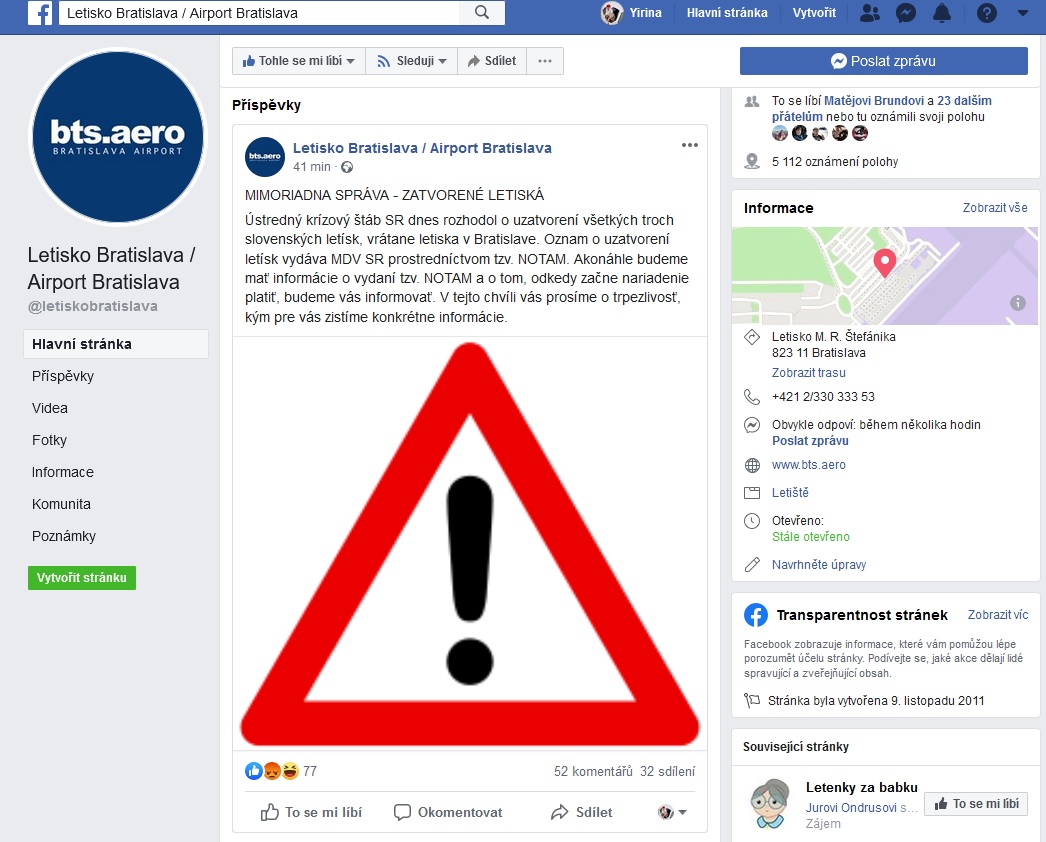
Task: Open the notifications bell icon
Action: (941, 13)
